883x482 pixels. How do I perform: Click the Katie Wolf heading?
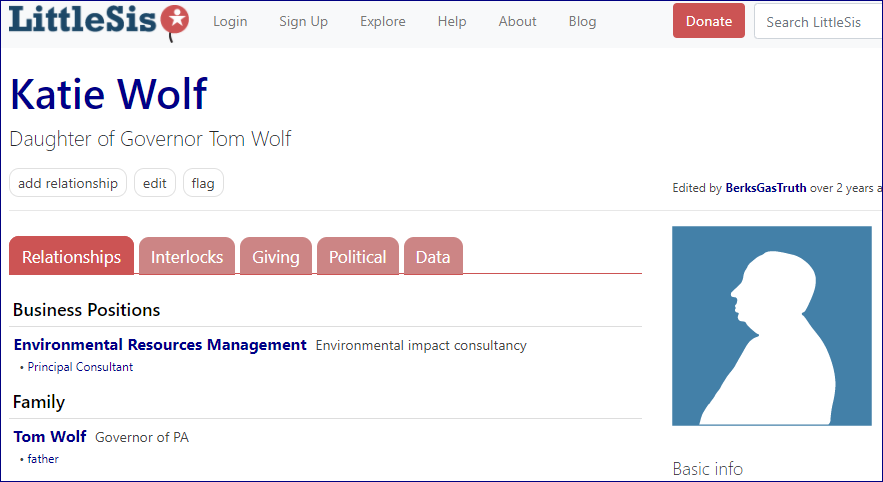tap(109, 93)
